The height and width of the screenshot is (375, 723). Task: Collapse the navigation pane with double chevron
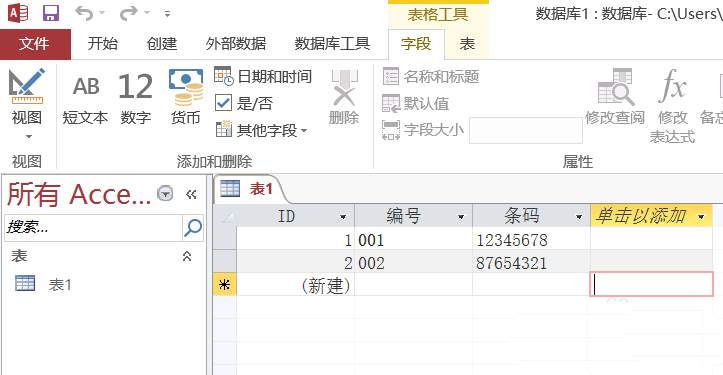click(x=191, y=194)
